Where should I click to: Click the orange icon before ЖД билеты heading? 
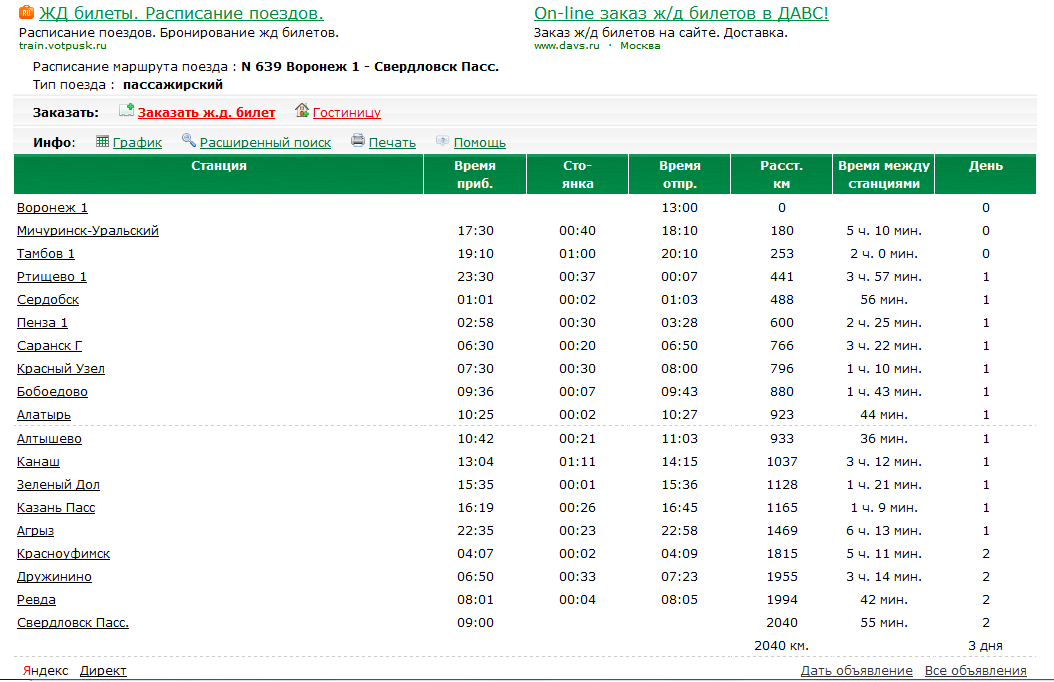(27, 12)
